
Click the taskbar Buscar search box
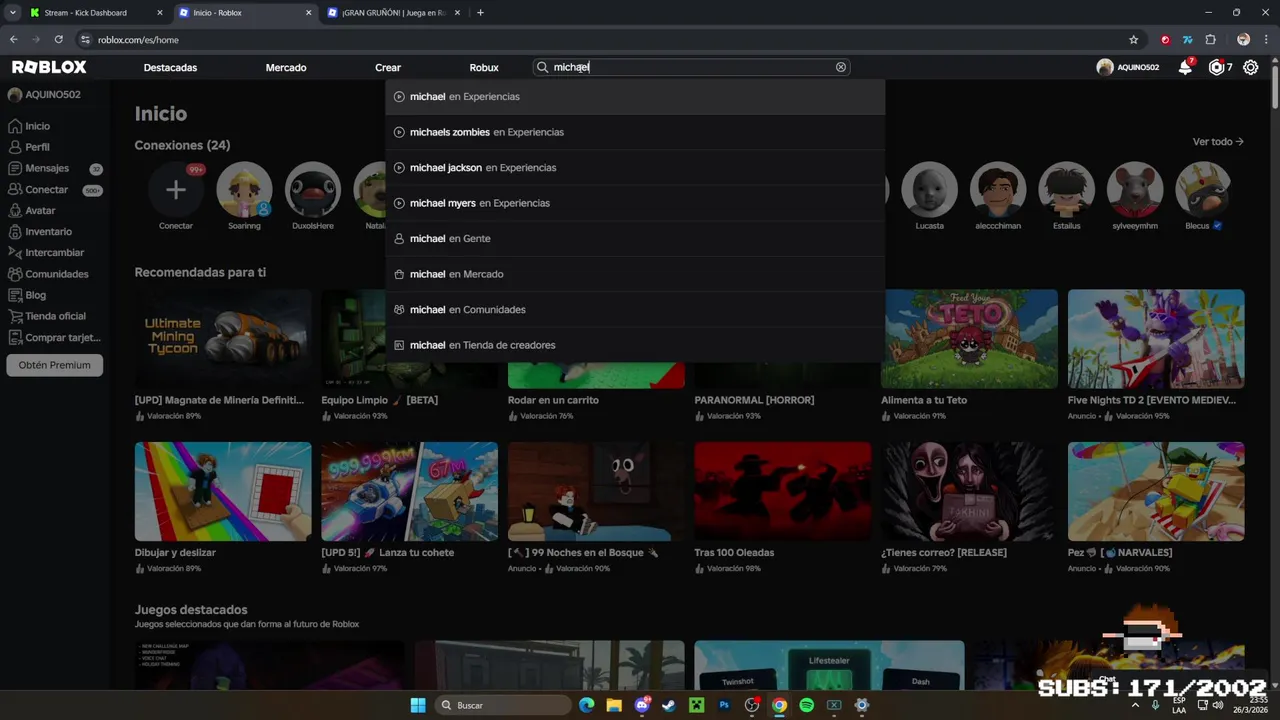pyautogui.click(x=504, y=705)
